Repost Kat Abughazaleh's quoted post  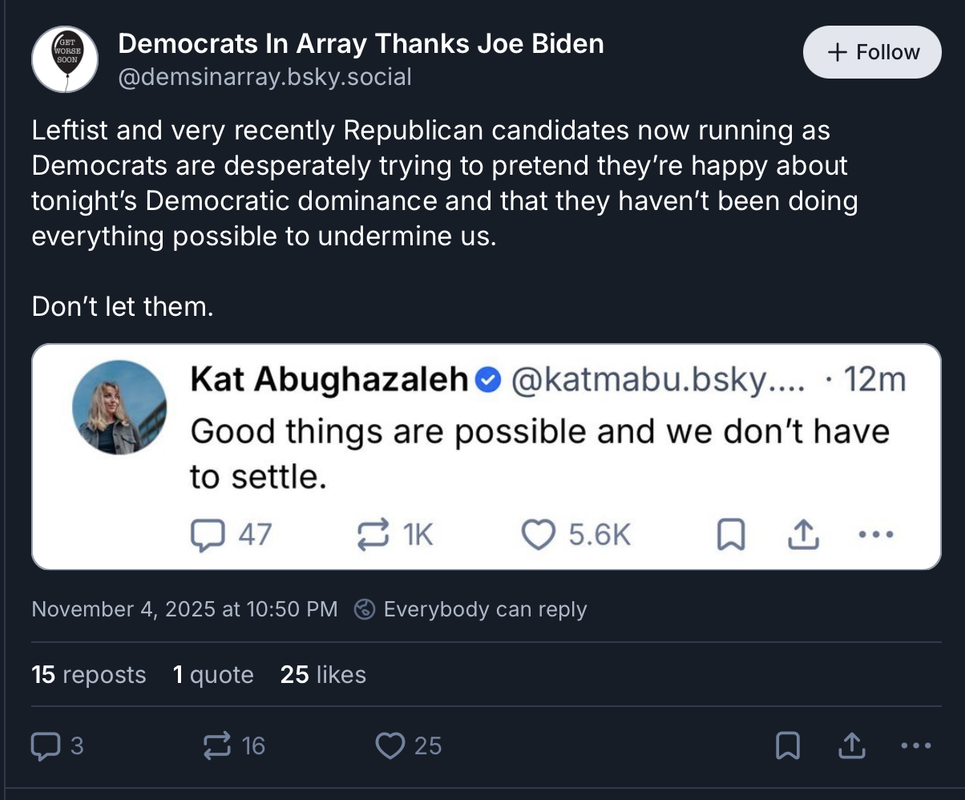tap(373, 535)
